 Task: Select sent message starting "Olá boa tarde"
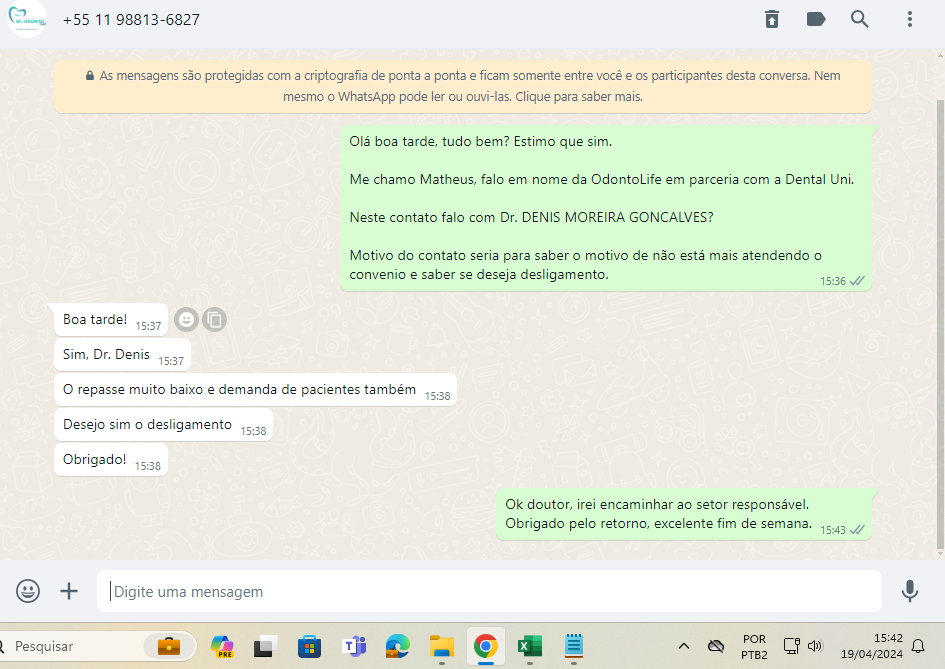point(606,208)
